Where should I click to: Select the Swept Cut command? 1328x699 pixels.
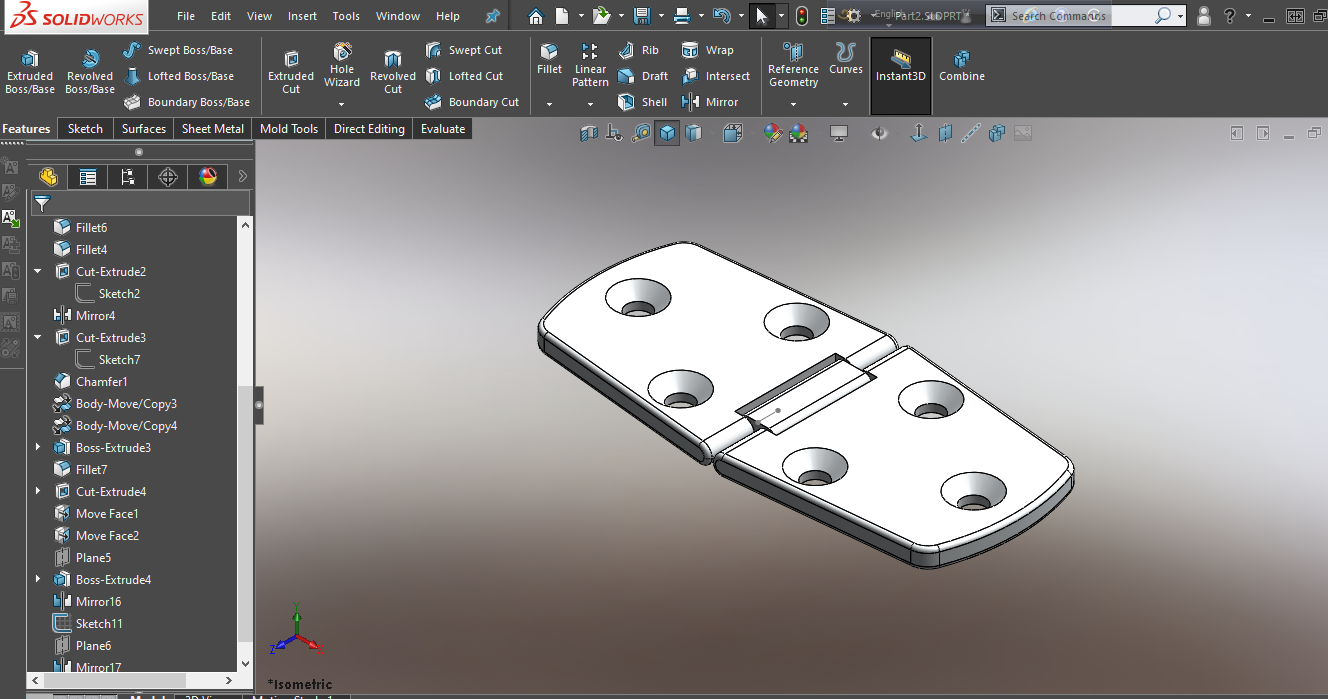tap(464, 50)
